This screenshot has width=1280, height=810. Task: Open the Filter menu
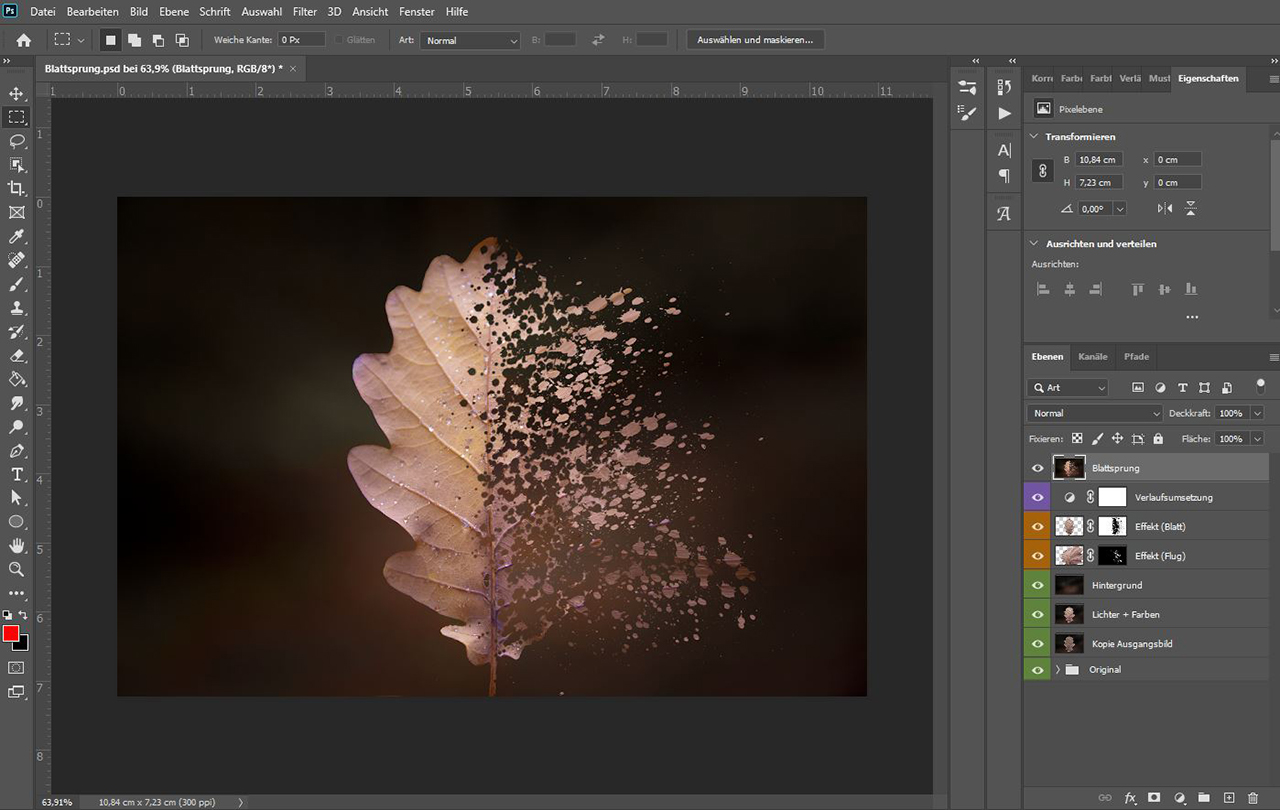tap(305, 12)
